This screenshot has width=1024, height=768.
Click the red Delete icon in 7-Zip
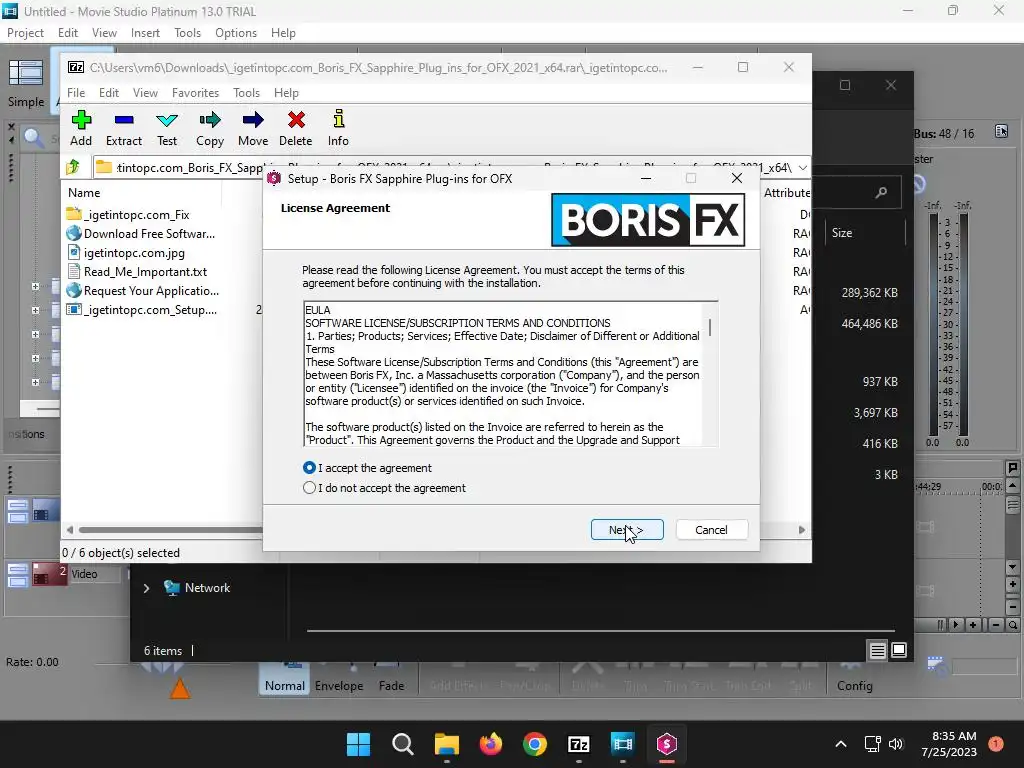pos(296,128)
